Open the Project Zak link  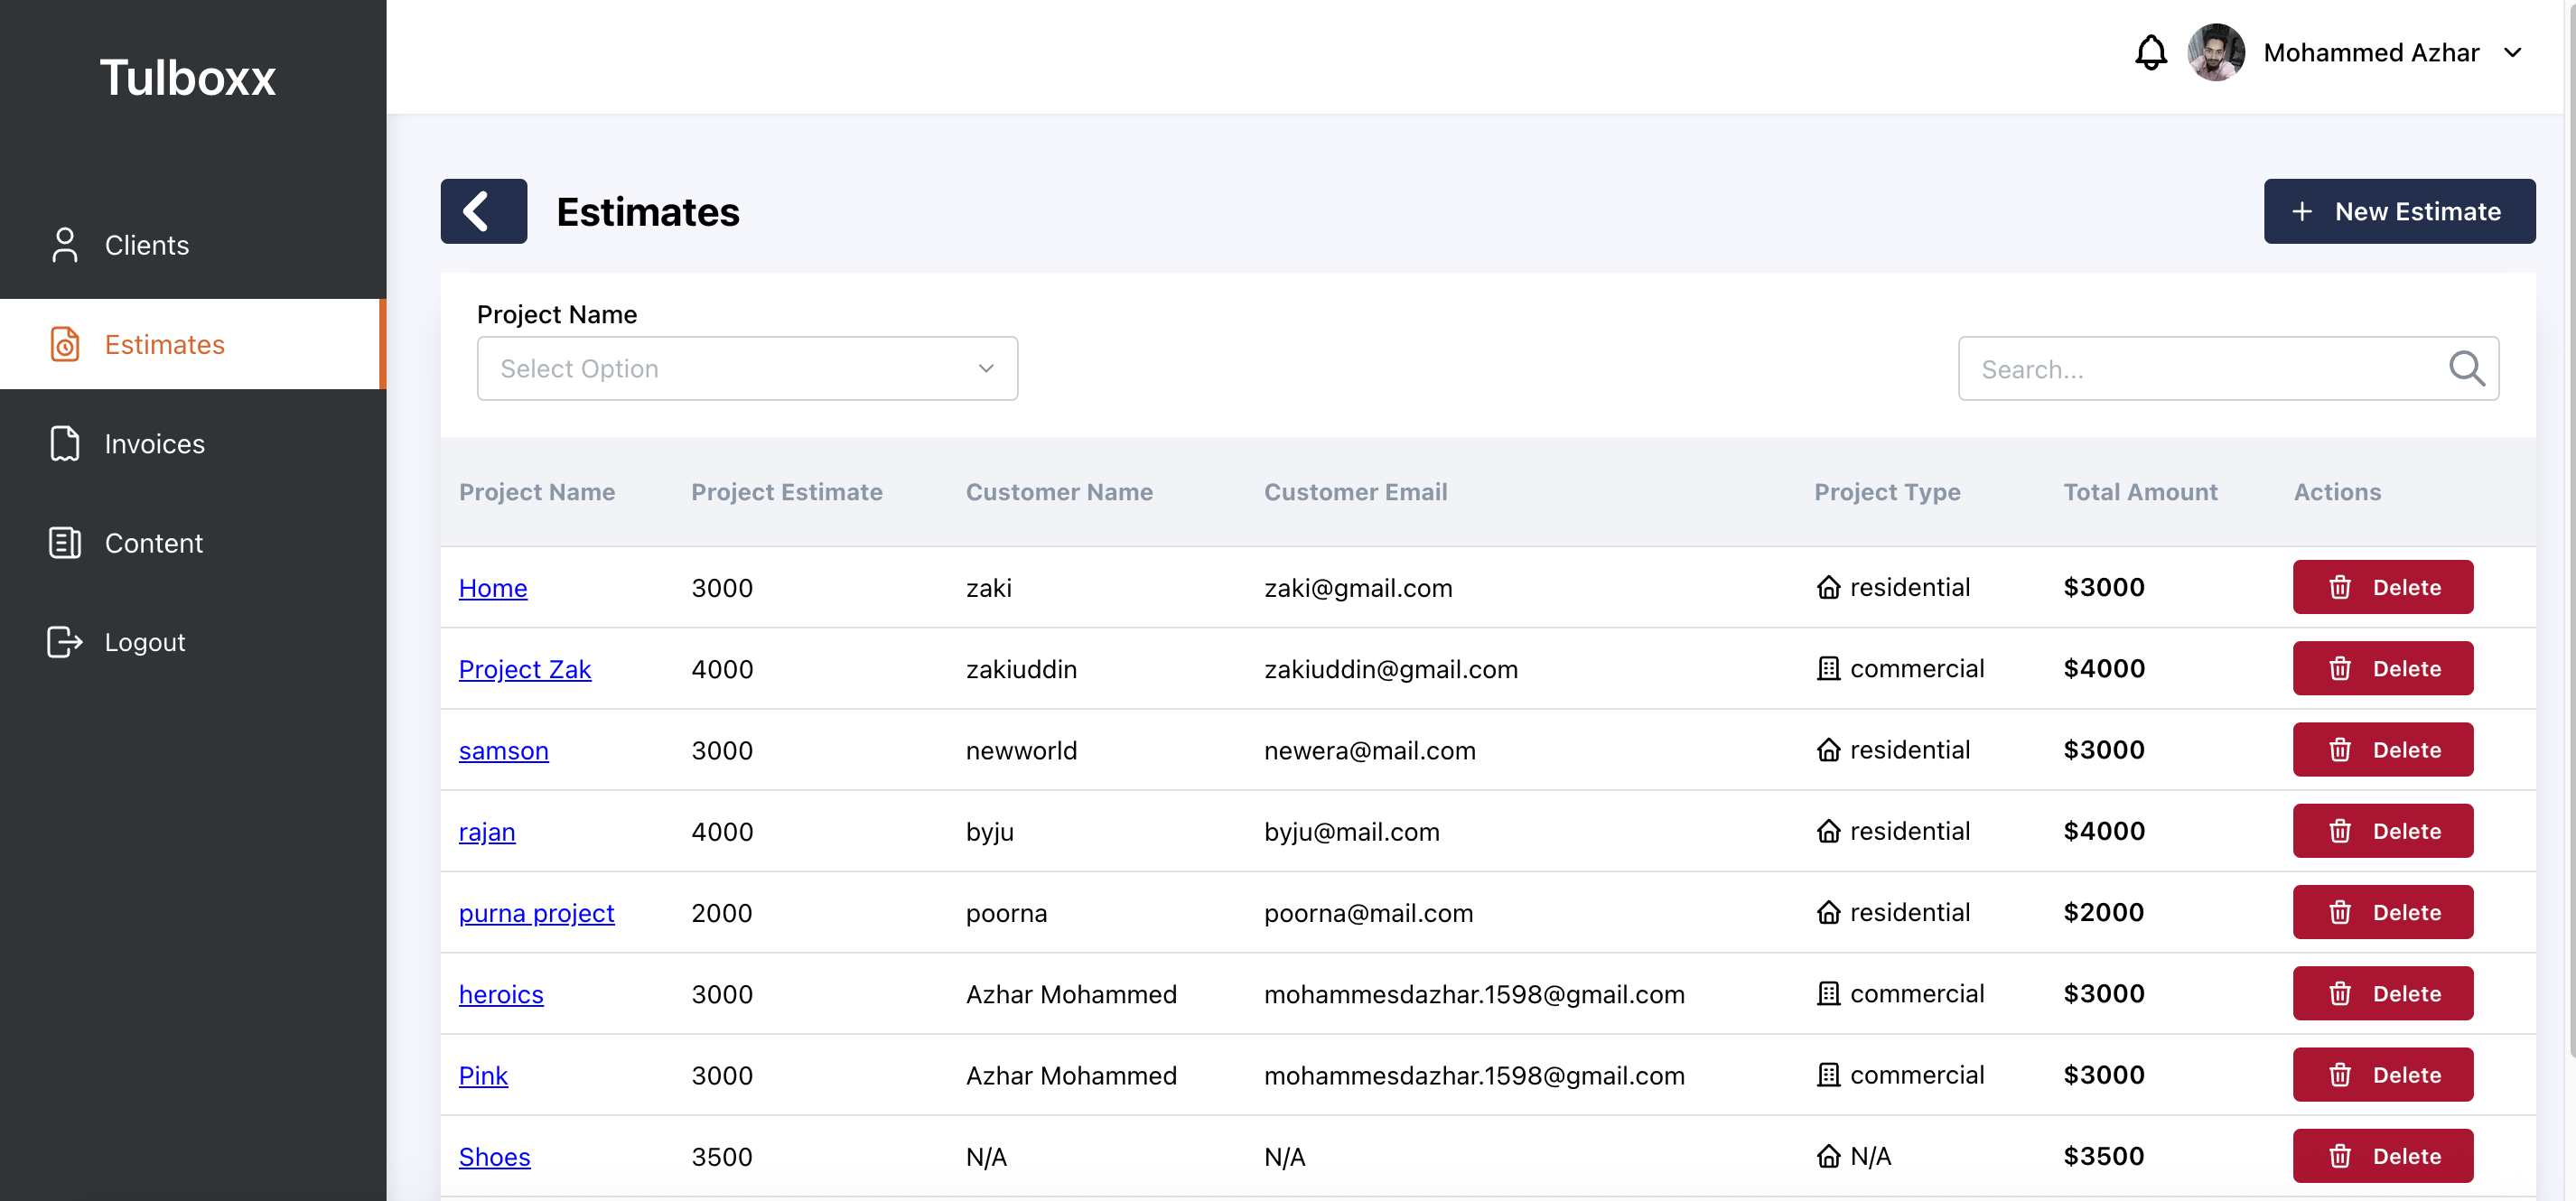525,669
